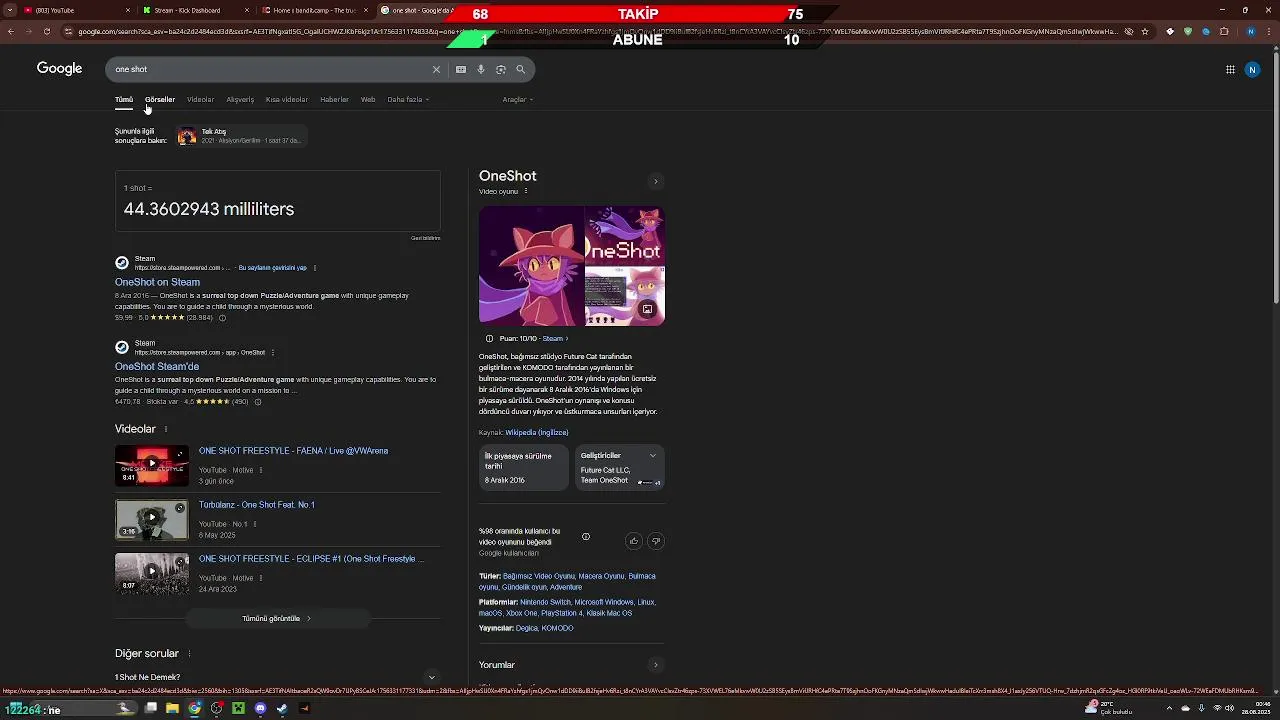Open ONE SHOT FREESTYLE - FAENA video
Screen dimensions: 1280x720
pyautogui.click(x=293, y=451)
